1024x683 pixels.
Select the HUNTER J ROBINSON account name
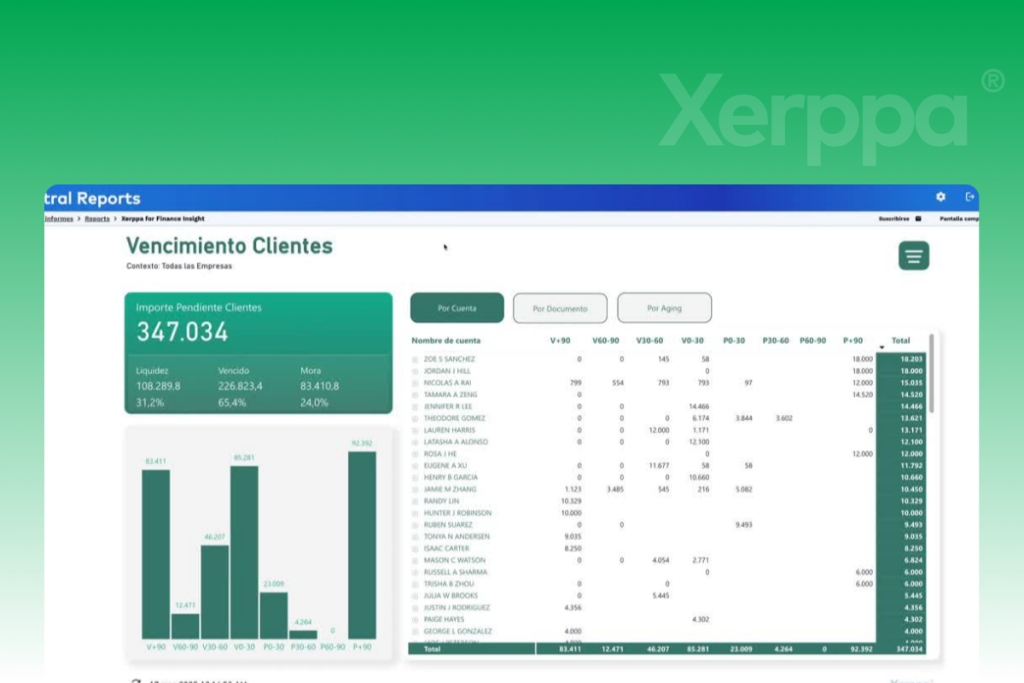click(x=457, y=513)
